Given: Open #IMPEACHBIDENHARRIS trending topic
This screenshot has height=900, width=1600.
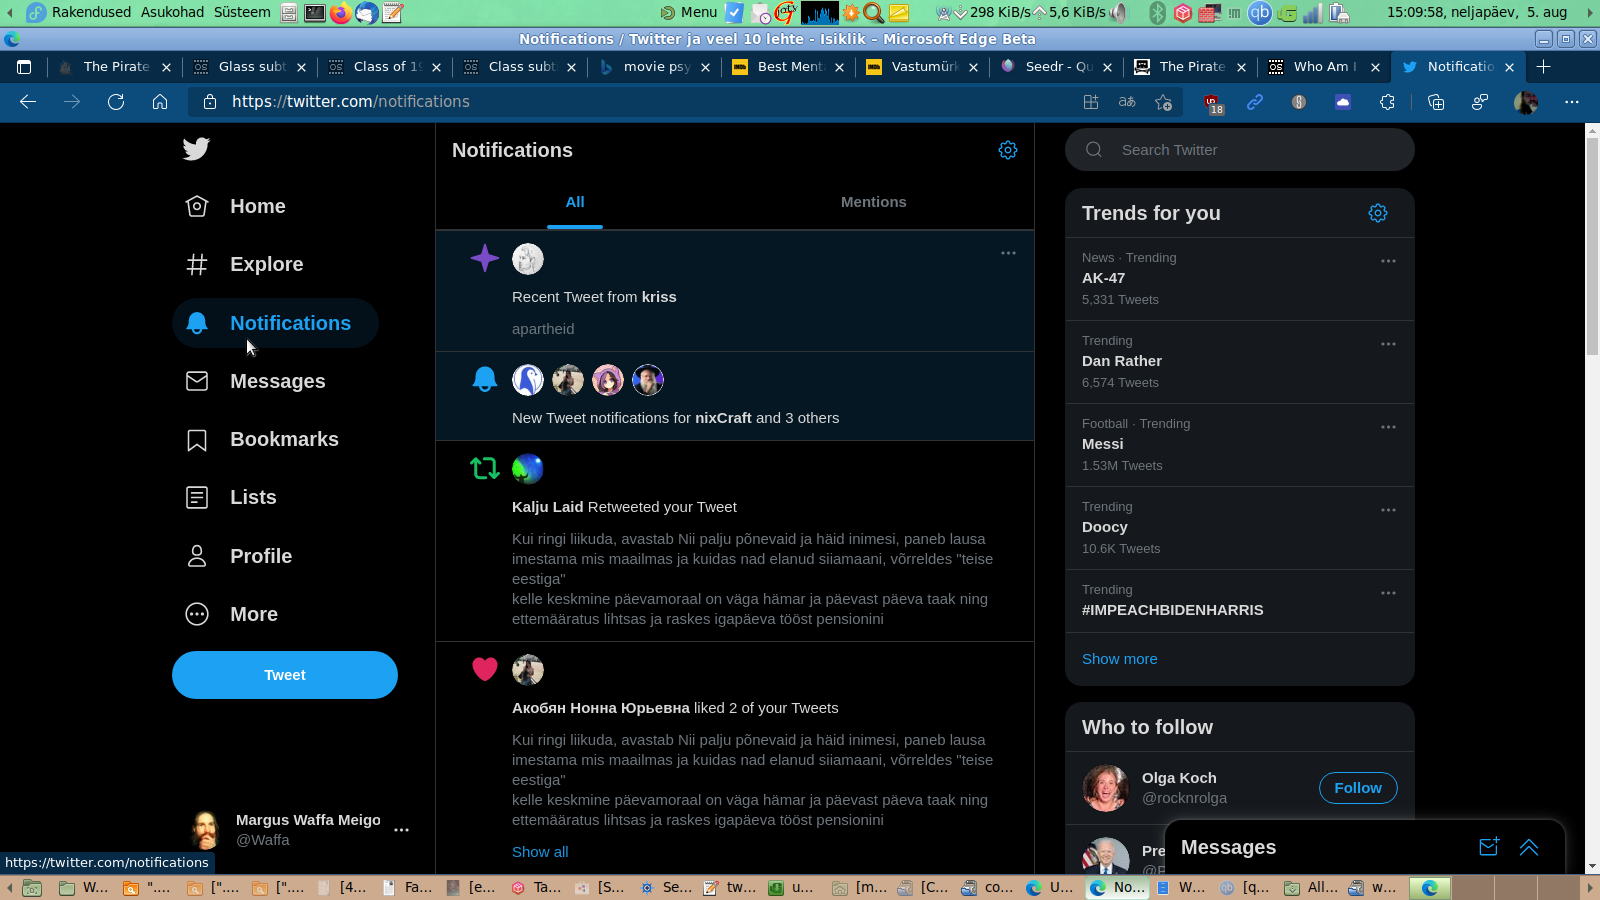Looking at the screenshot, I should click(1240, 601).
